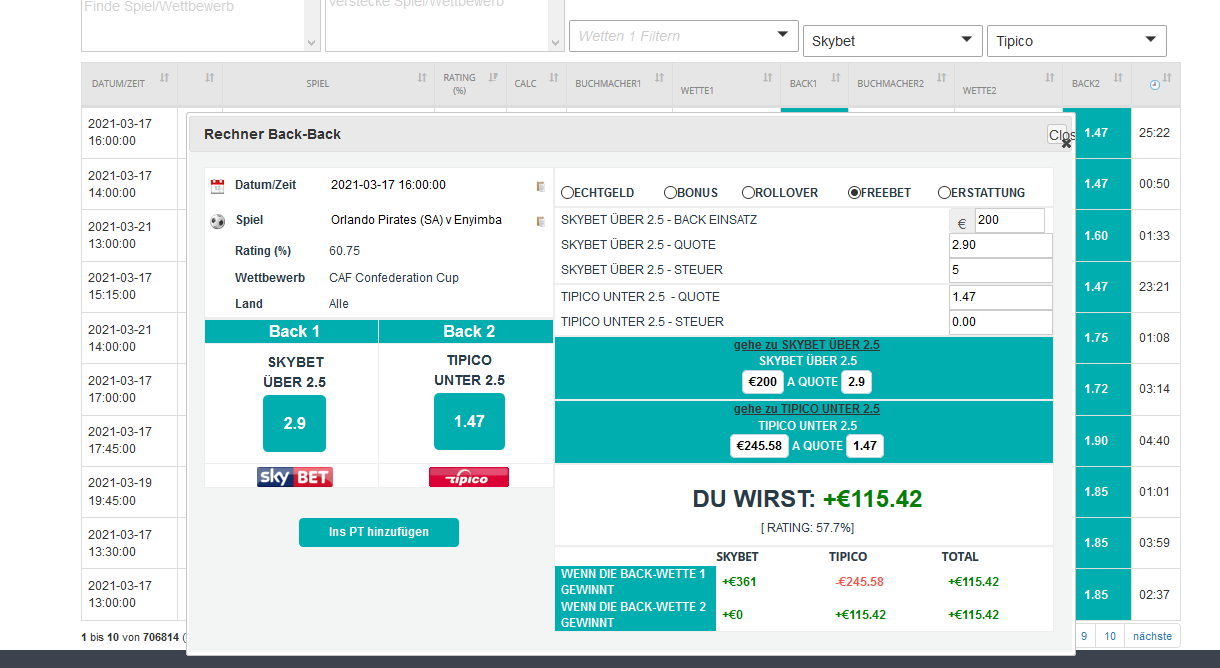The image size is (1220, 668).
Task: Close the Rechner Back-Back dialog
Action: click(1060, 135)
